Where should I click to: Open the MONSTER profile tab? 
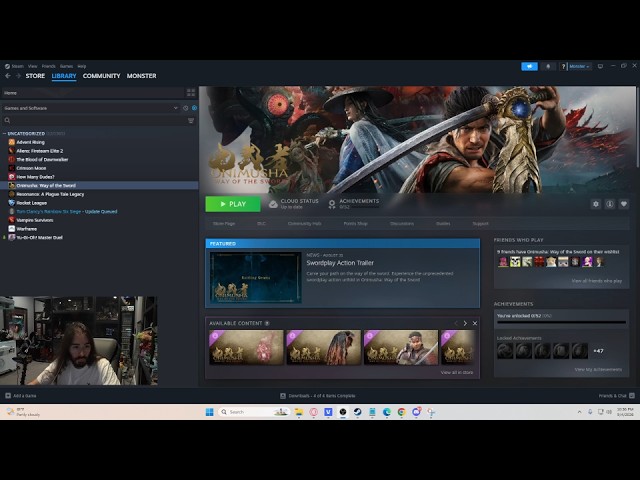pyautogui.click(x=142, y=76)
